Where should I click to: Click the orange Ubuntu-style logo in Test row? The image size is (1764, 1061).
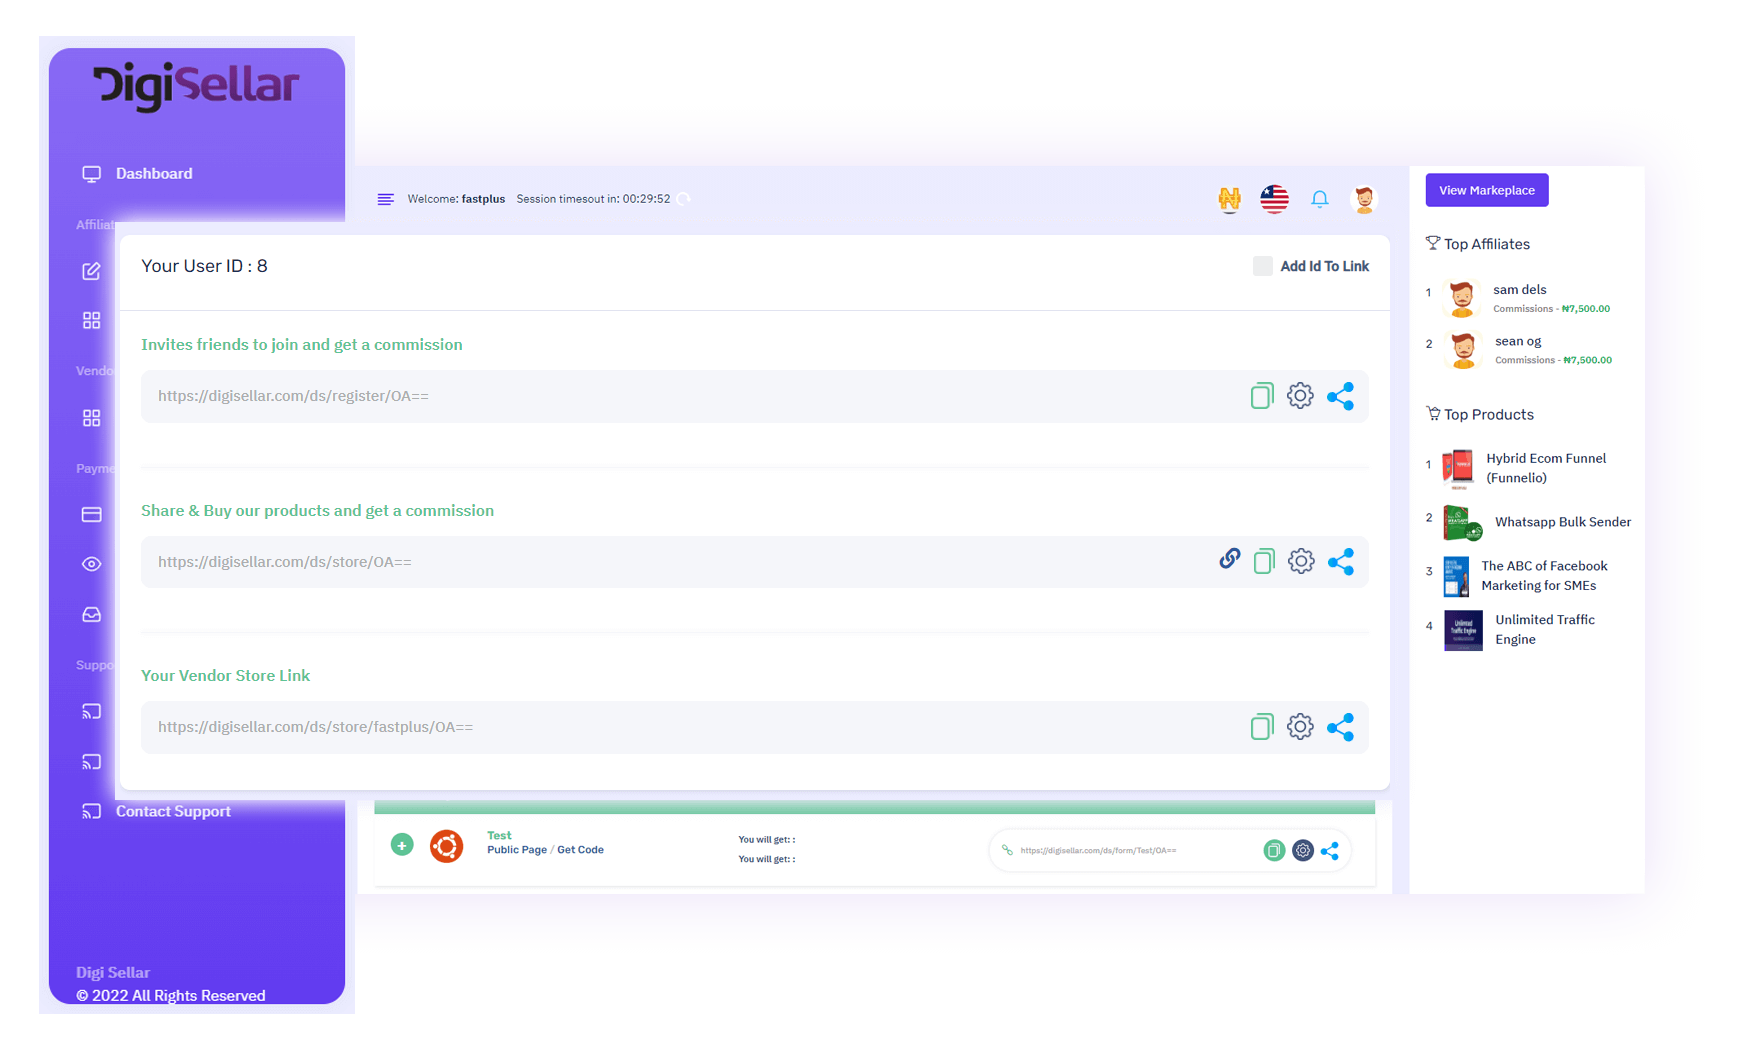pyautogui.click(x=446, y=846)
